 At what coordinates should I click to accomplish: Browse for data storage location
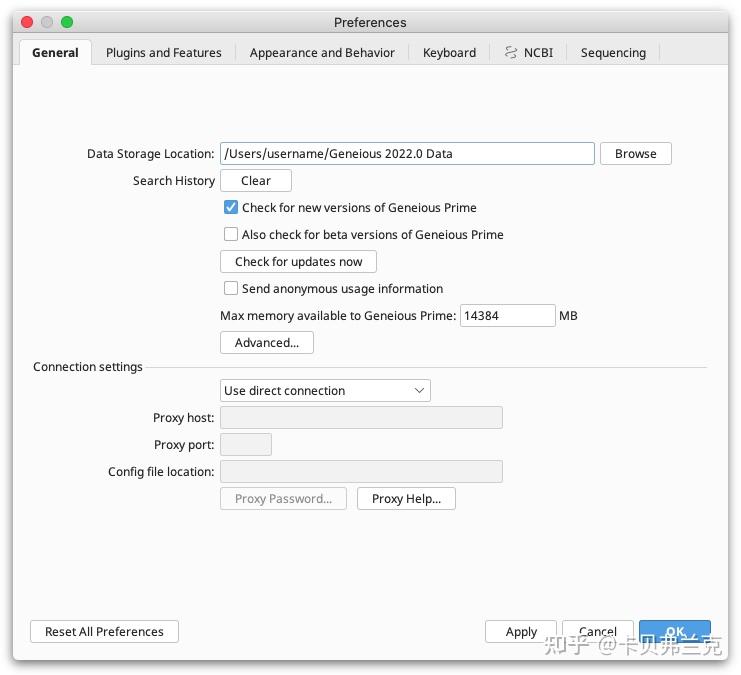(635, 154)
